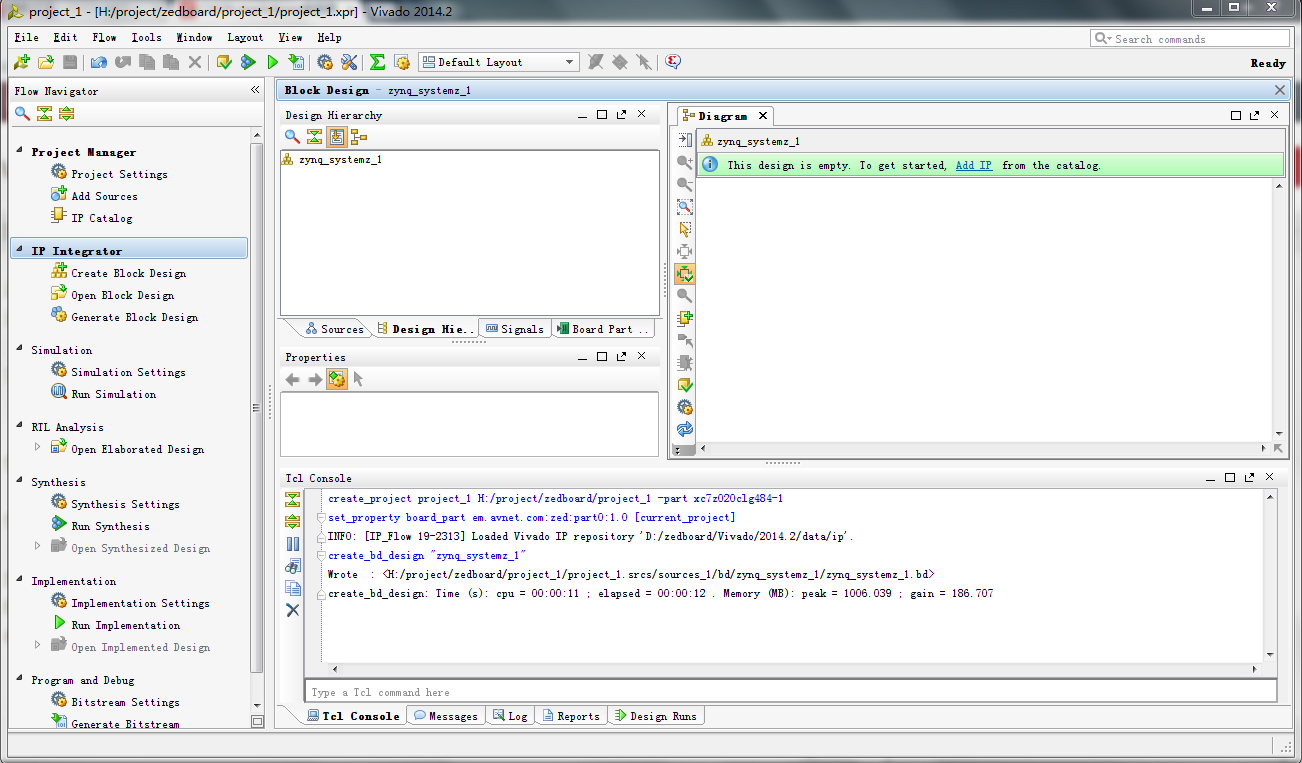
Task: Click the Regenerate Layout icon in Diagram toolbar
Action: pos(685,429)
